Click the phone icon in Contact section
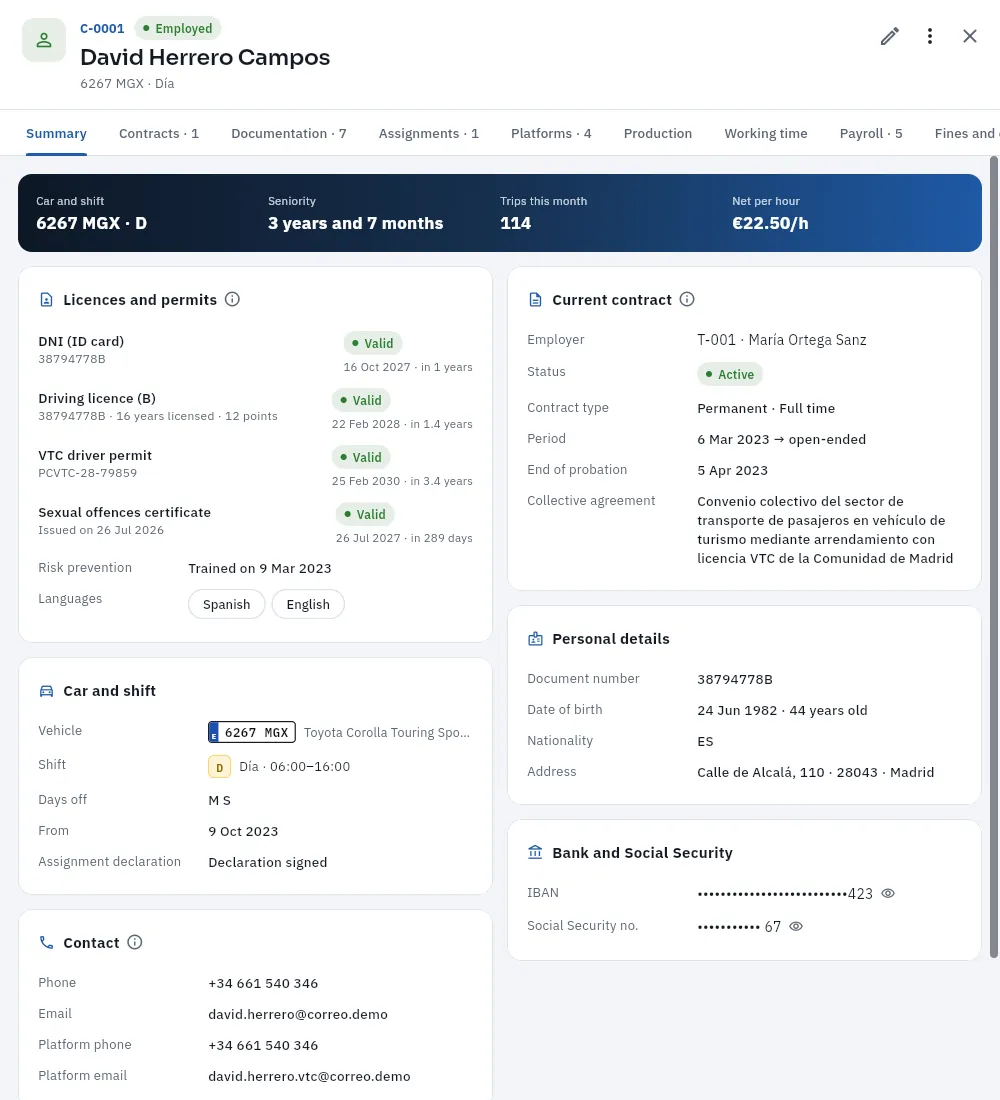This screenshot has height=1100, width=1000. [46, 943]
